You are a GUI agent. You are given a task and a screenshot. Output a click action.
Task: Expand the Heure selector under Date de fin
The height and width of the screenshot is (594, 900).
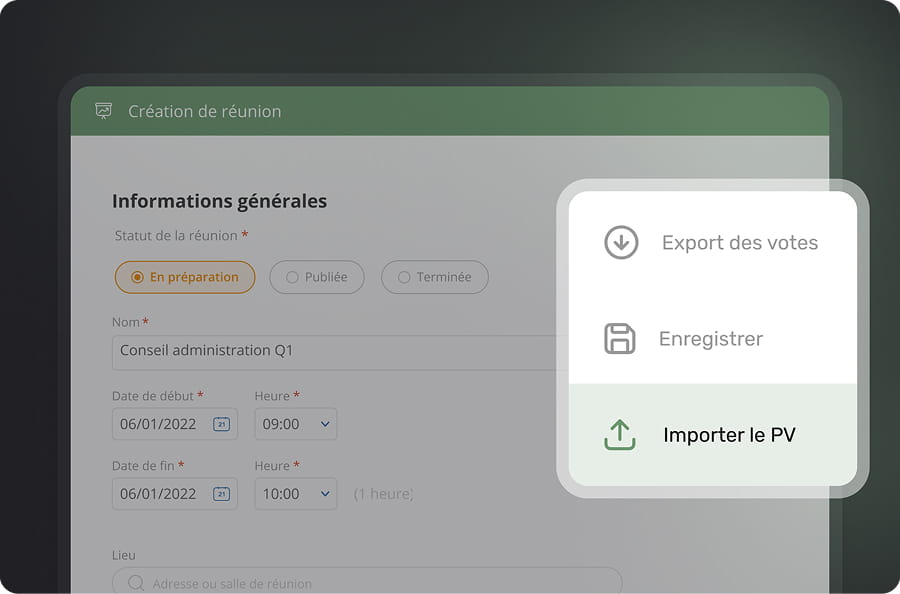tap(325, 494)
